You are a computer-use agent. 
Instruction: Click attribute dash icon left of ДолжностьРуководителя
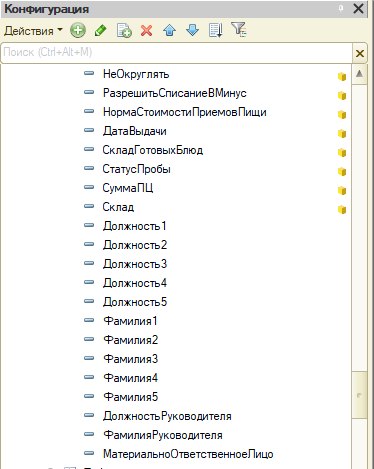[89, 415]
